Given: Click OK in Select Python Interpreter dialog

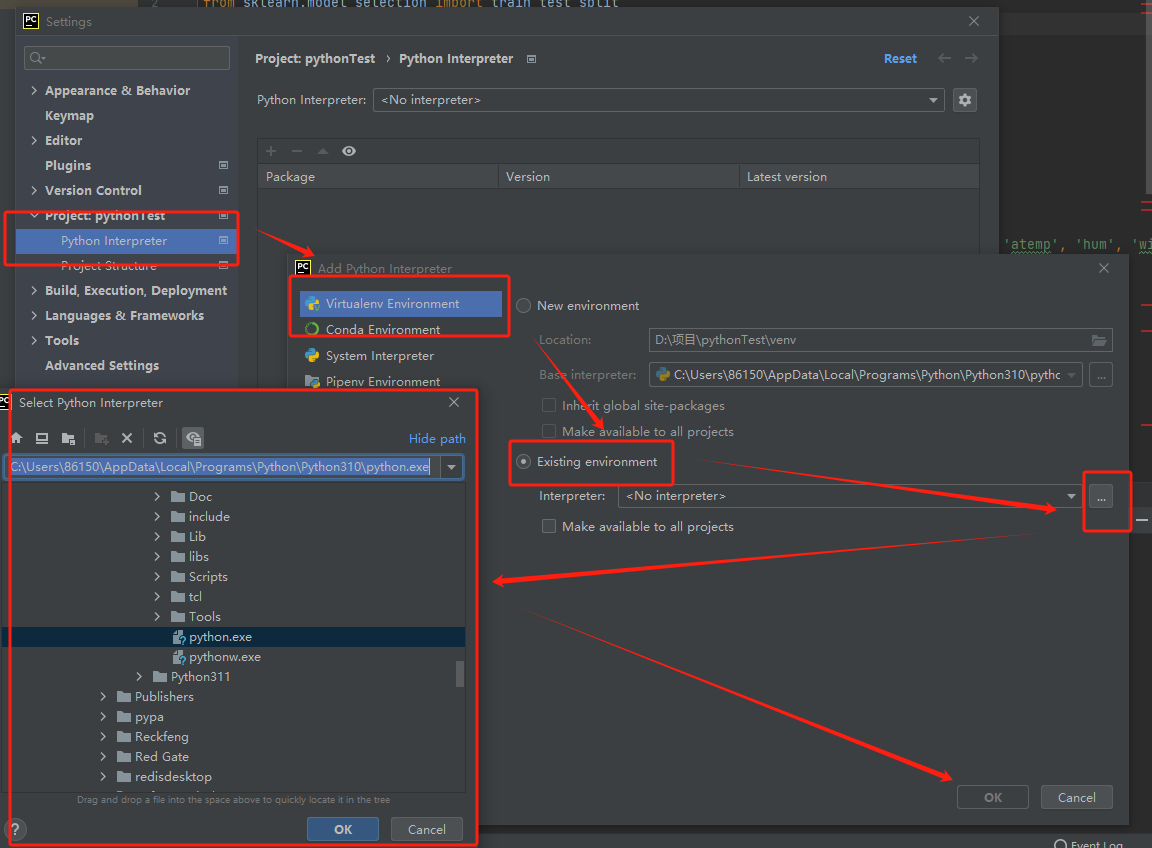Looking at the screenshot, I should 343,830.
